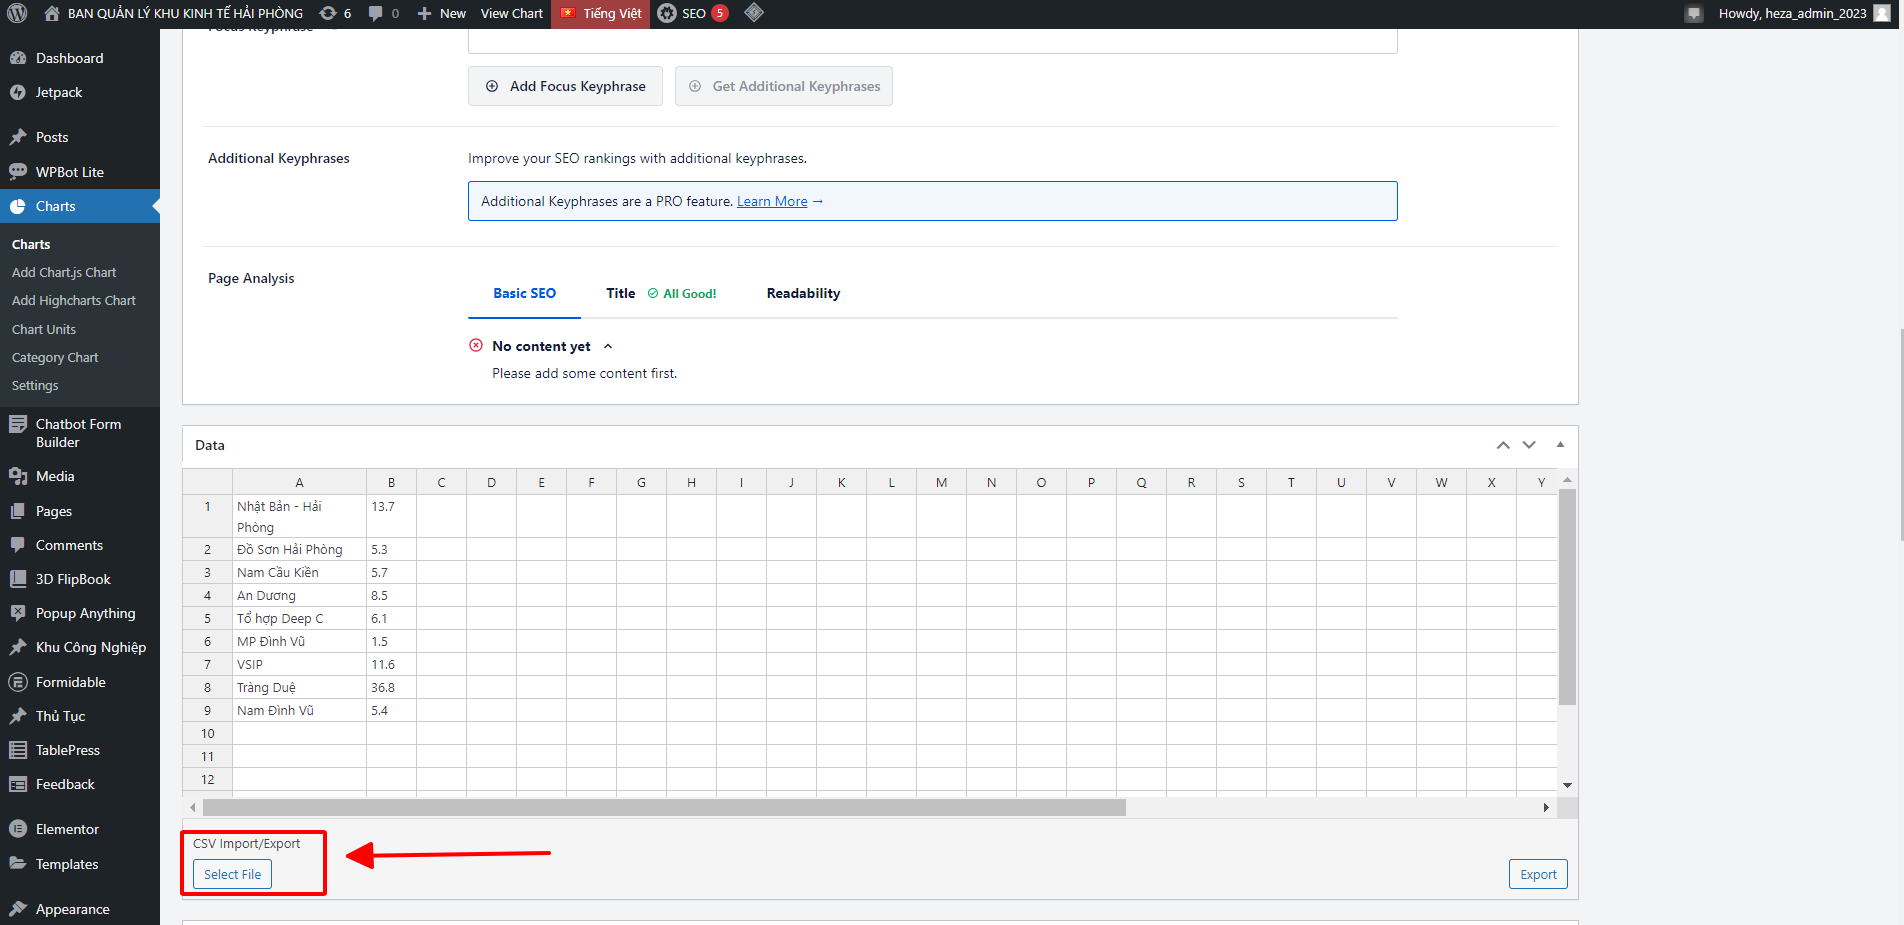The image size is (1904, 925).
Task: Move the Data panel up
Action: pyautogui.click(x=1503, y=445)
